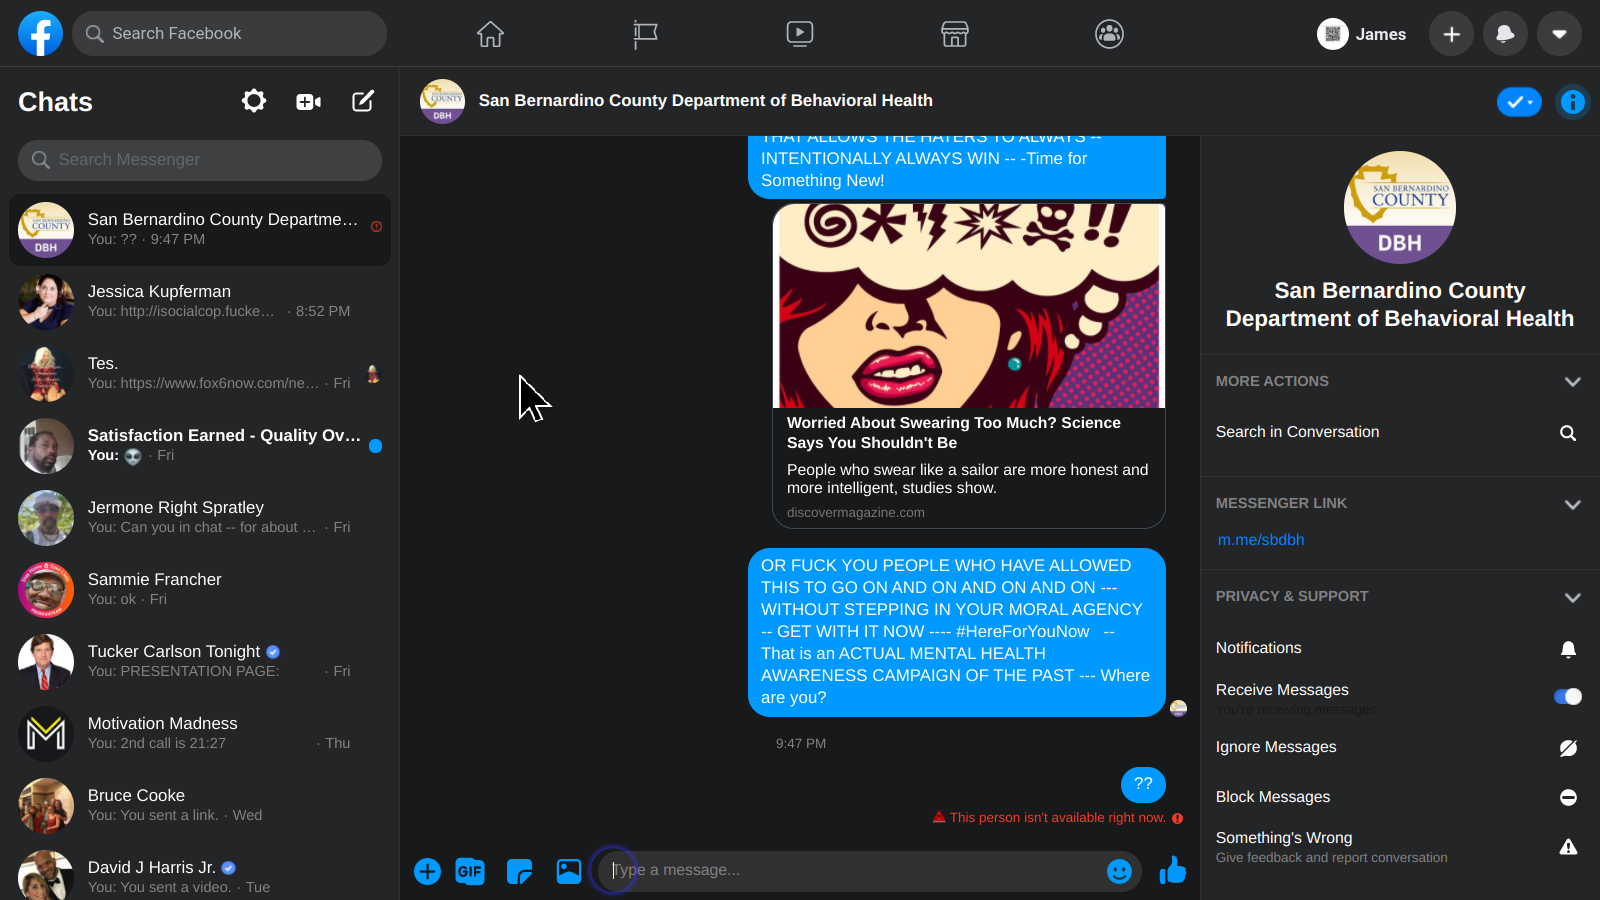Open the account dropdown arrow
Viewport: 1600px width, 900px height.
tap(1559, 34)
